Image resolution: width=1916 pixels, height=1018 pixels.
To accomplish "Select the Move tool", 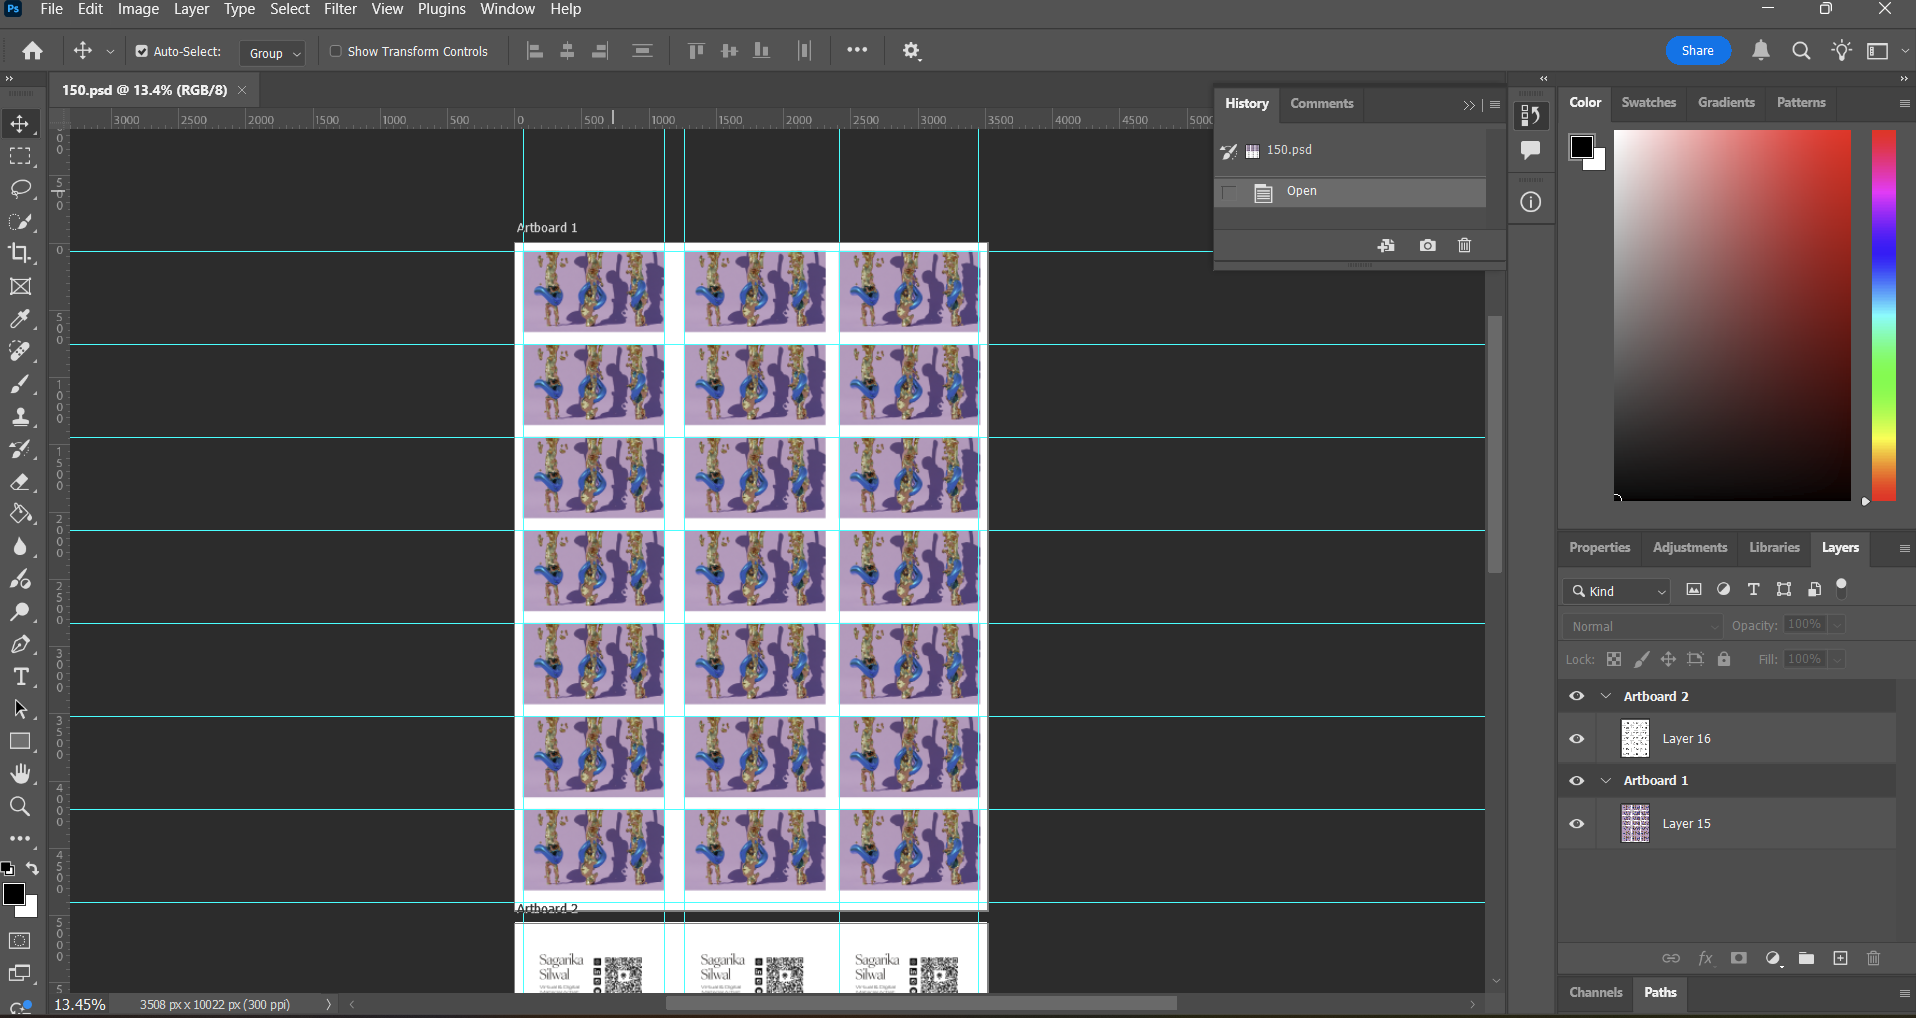I will click(20, 124).
